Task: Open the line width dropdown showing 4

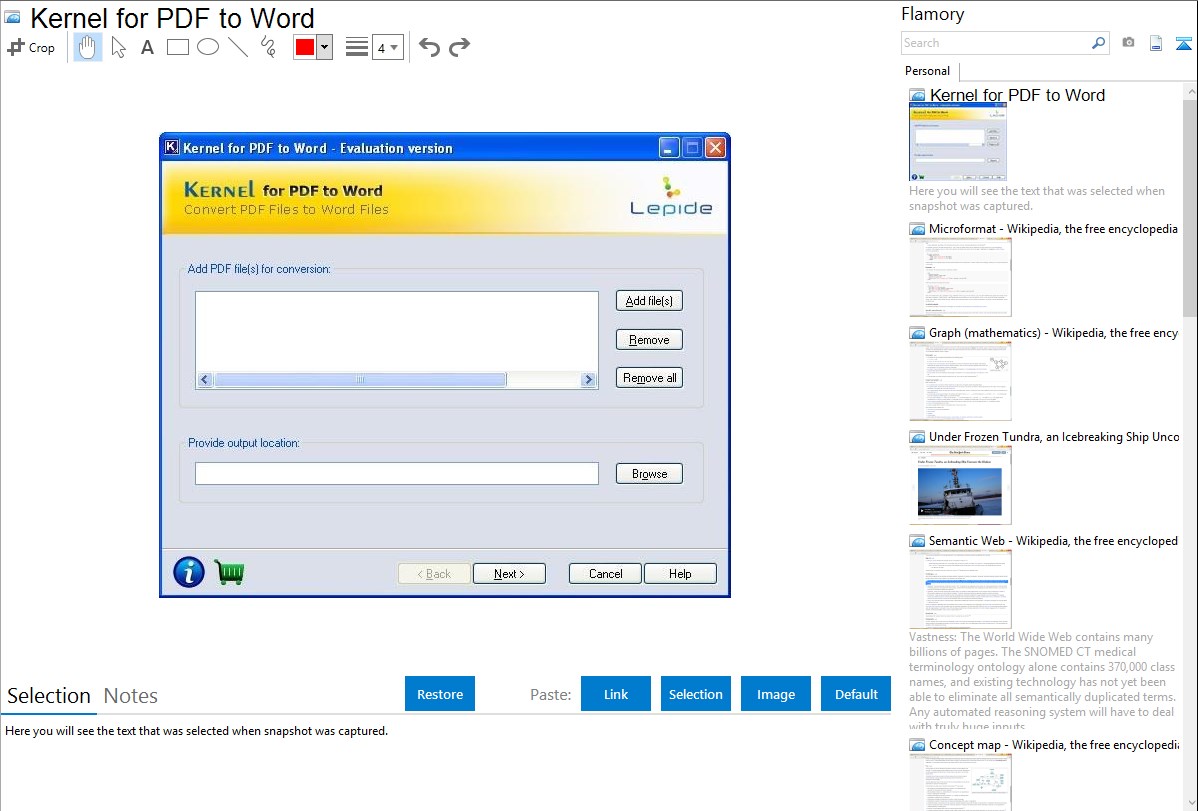Action: (x=388, y=48)
